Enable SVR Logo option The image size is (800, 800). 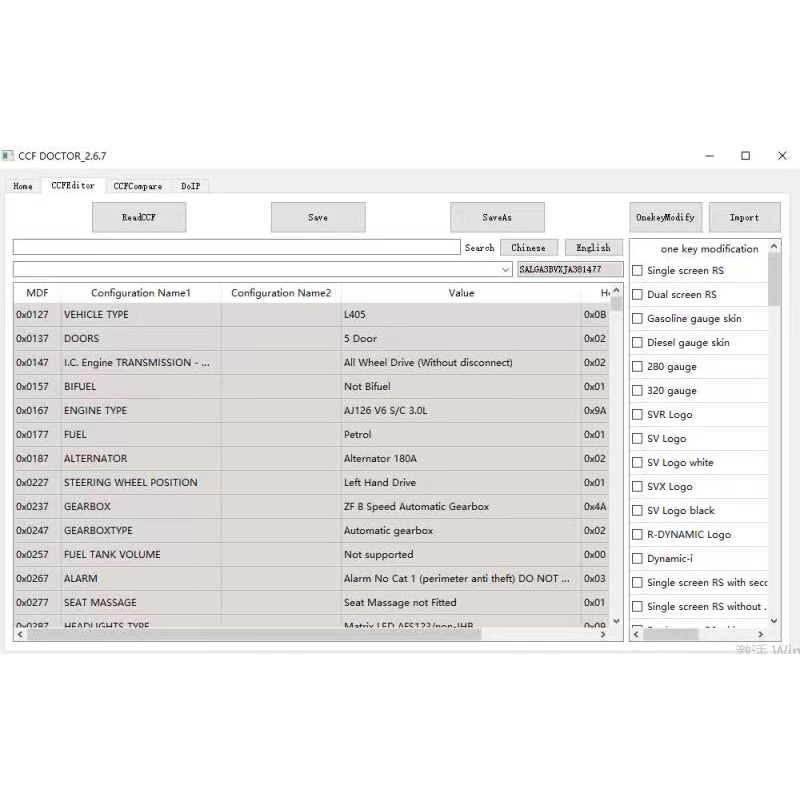(x=637, y=414)
